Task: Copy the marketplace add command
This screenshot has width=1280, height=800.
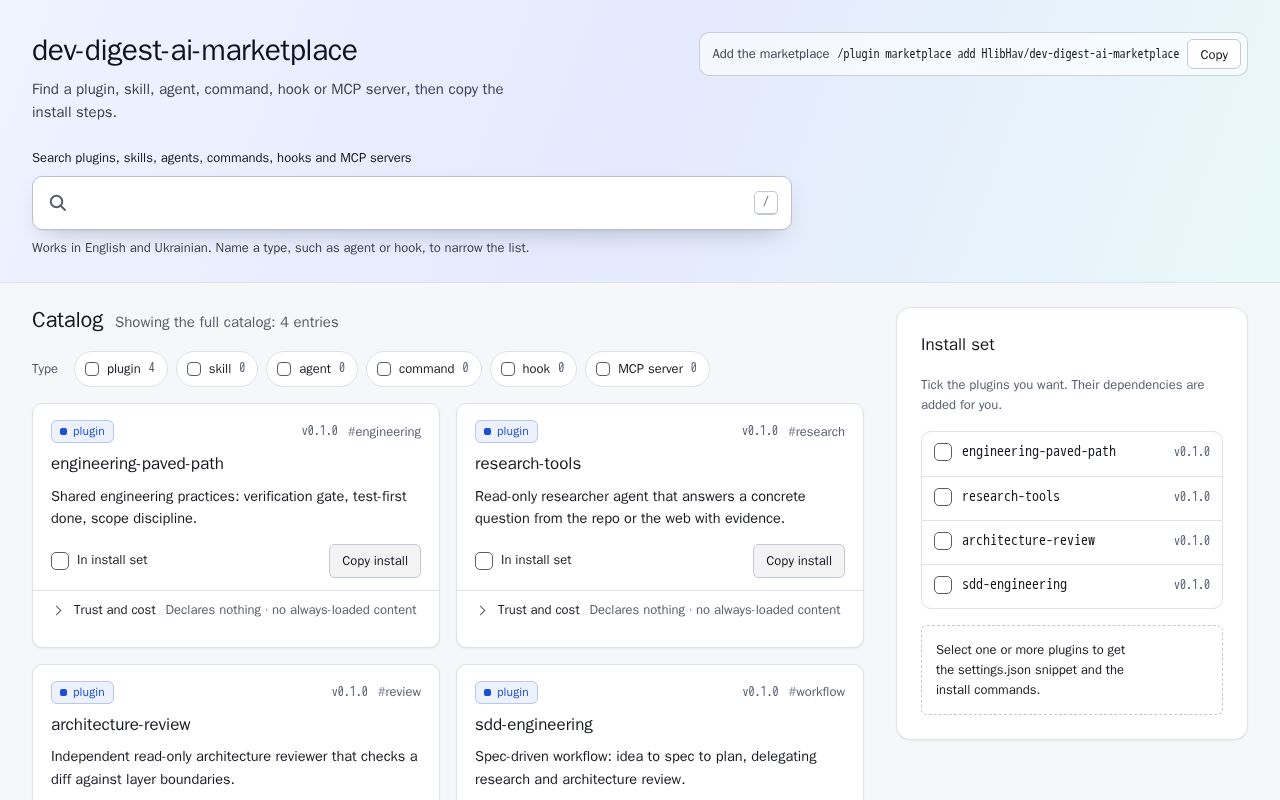Action: coord(1214,54)
